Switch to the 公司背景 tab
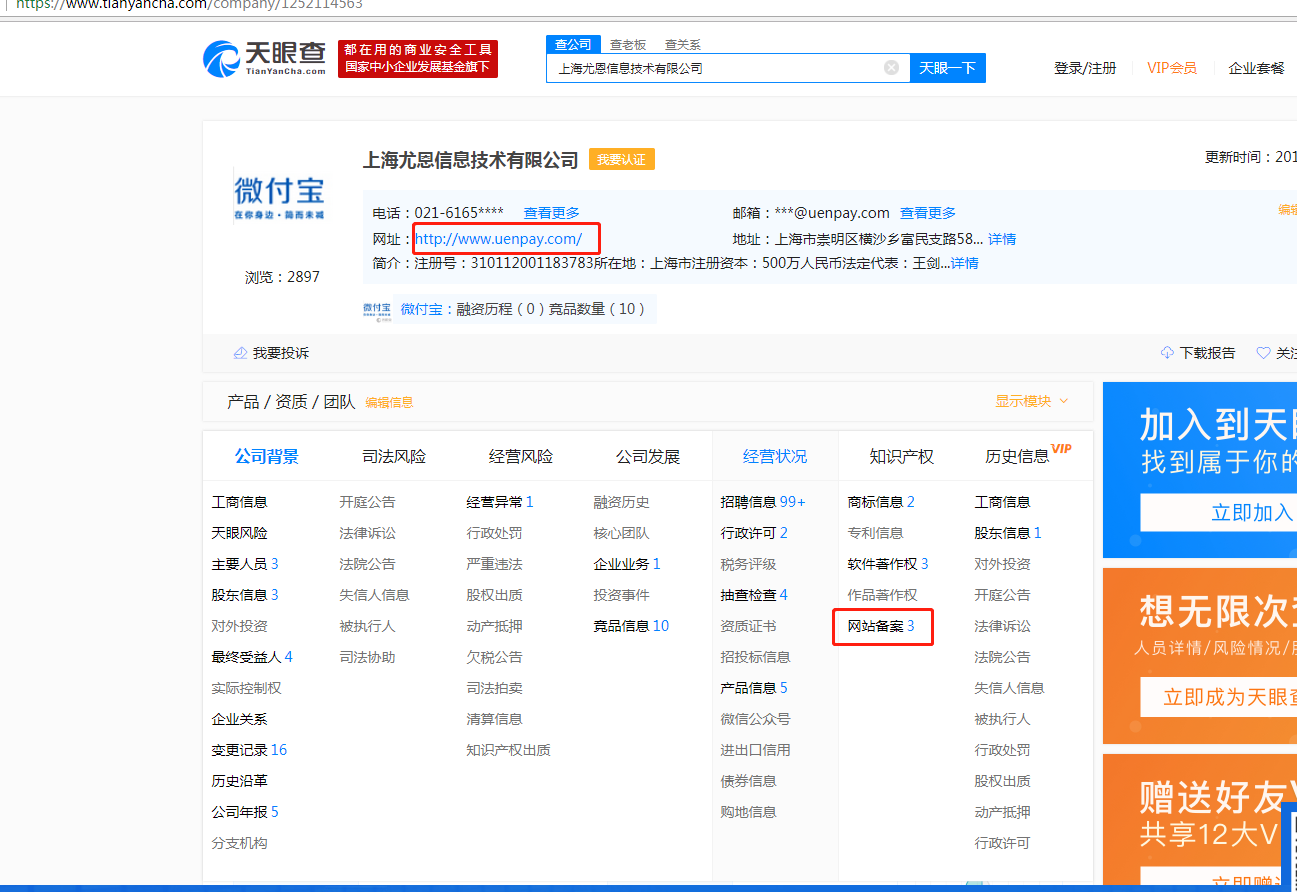This screenshot has height=892, width=1297. point(267,457)
